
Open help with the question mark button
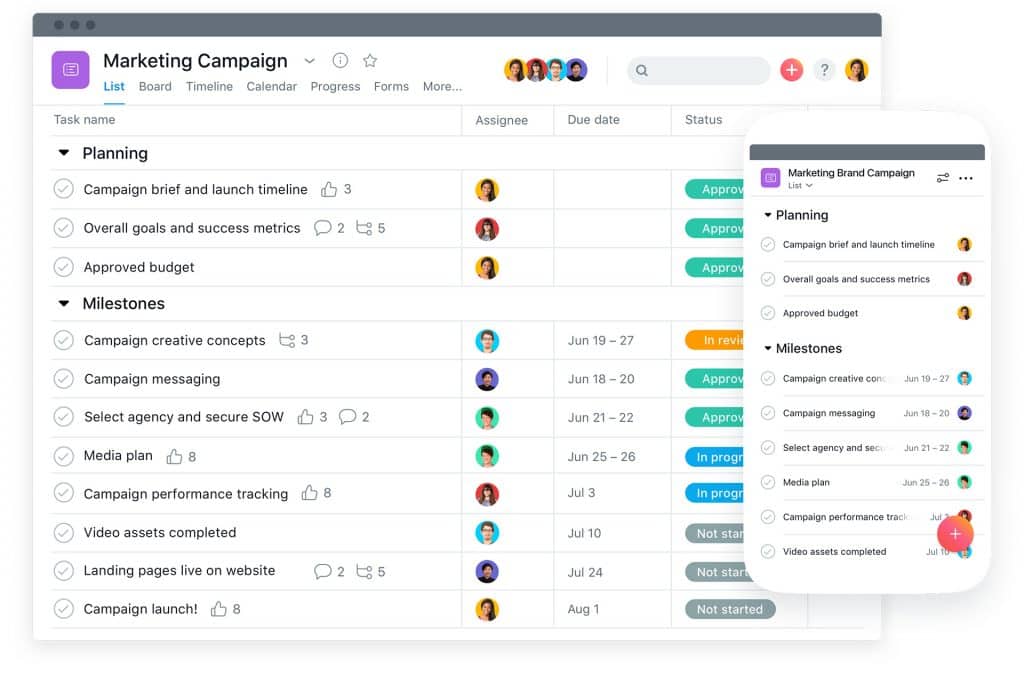(824, 70)
